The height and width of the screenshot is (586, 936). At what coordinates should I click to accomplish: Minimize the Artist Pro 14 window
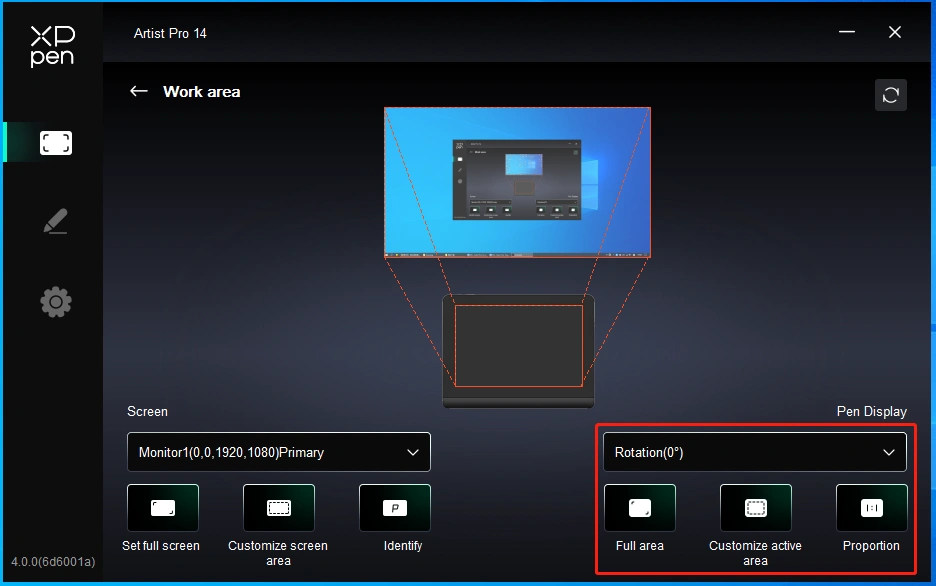(846, 32)
